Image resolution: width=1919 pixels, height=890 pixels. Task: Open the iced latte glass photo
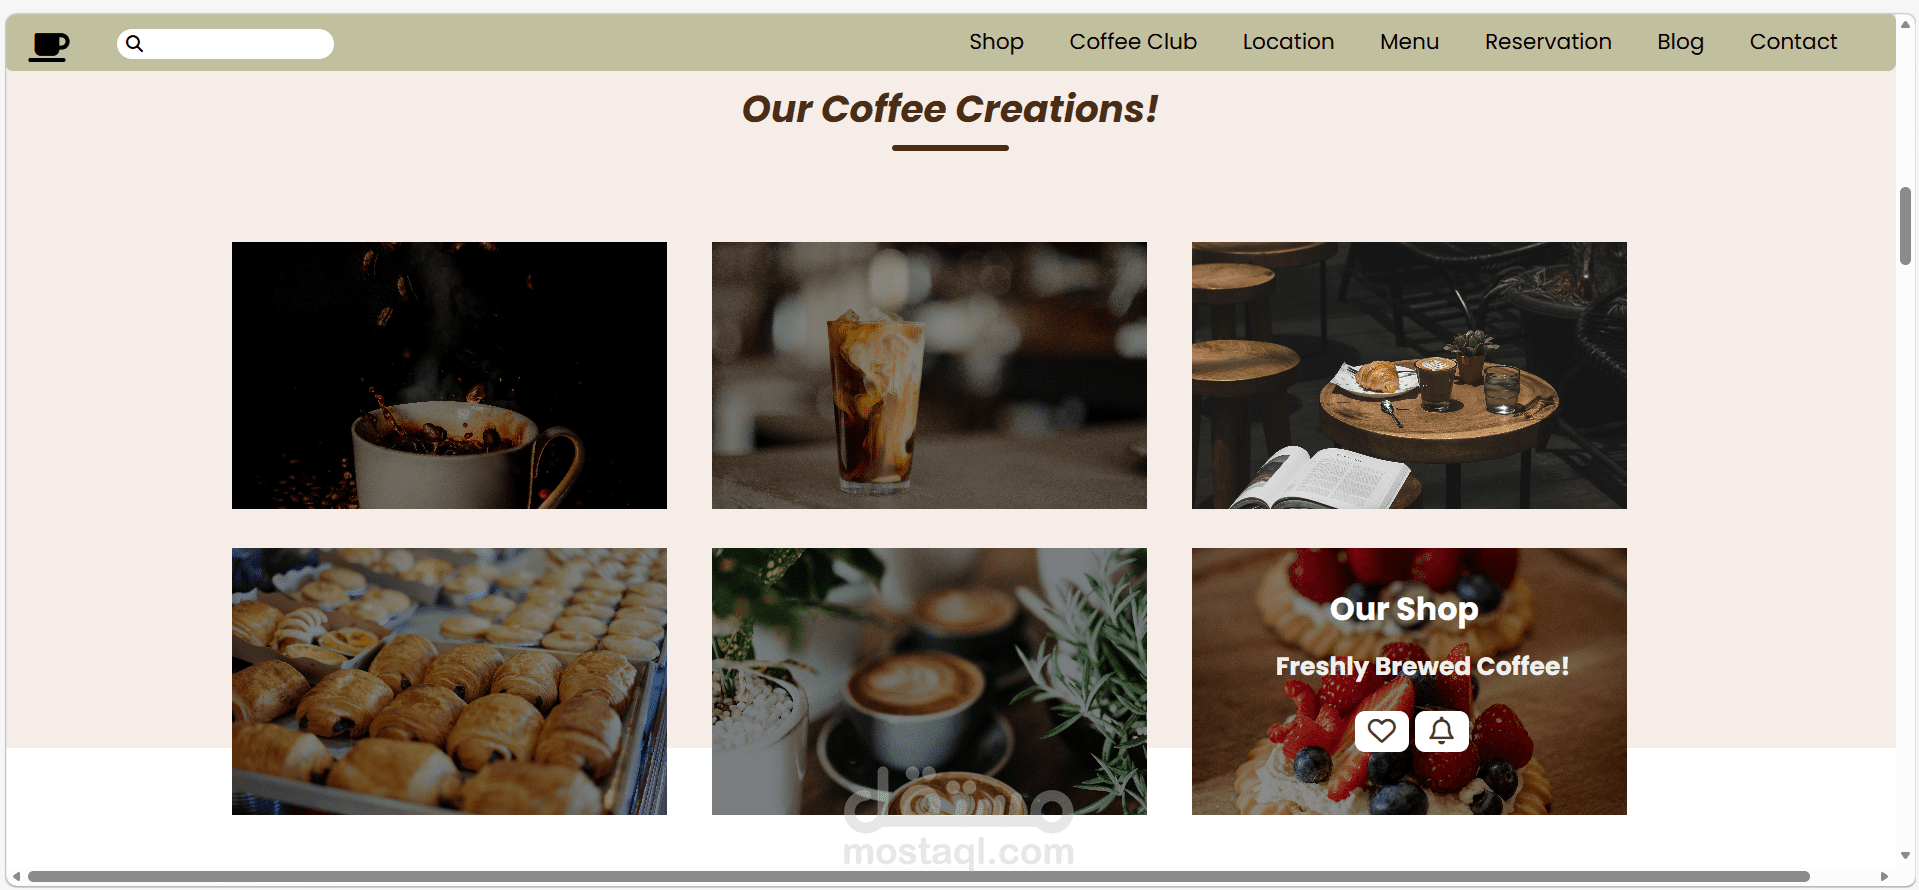(929, 375)
